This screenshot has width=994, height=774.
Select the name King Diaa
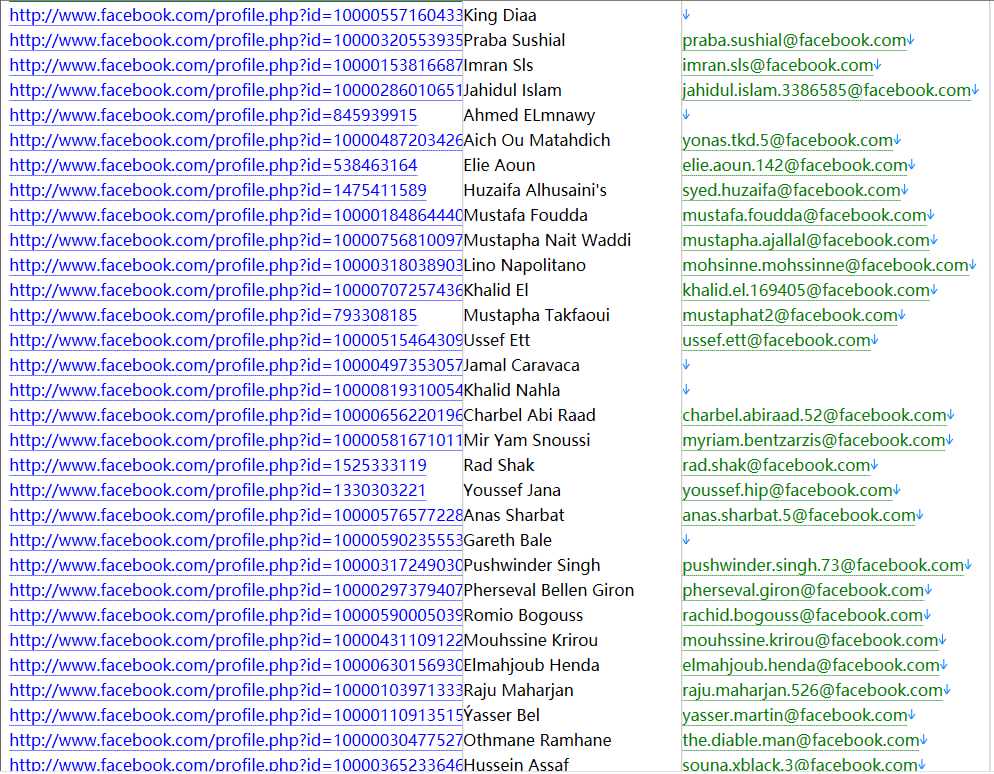500,15
